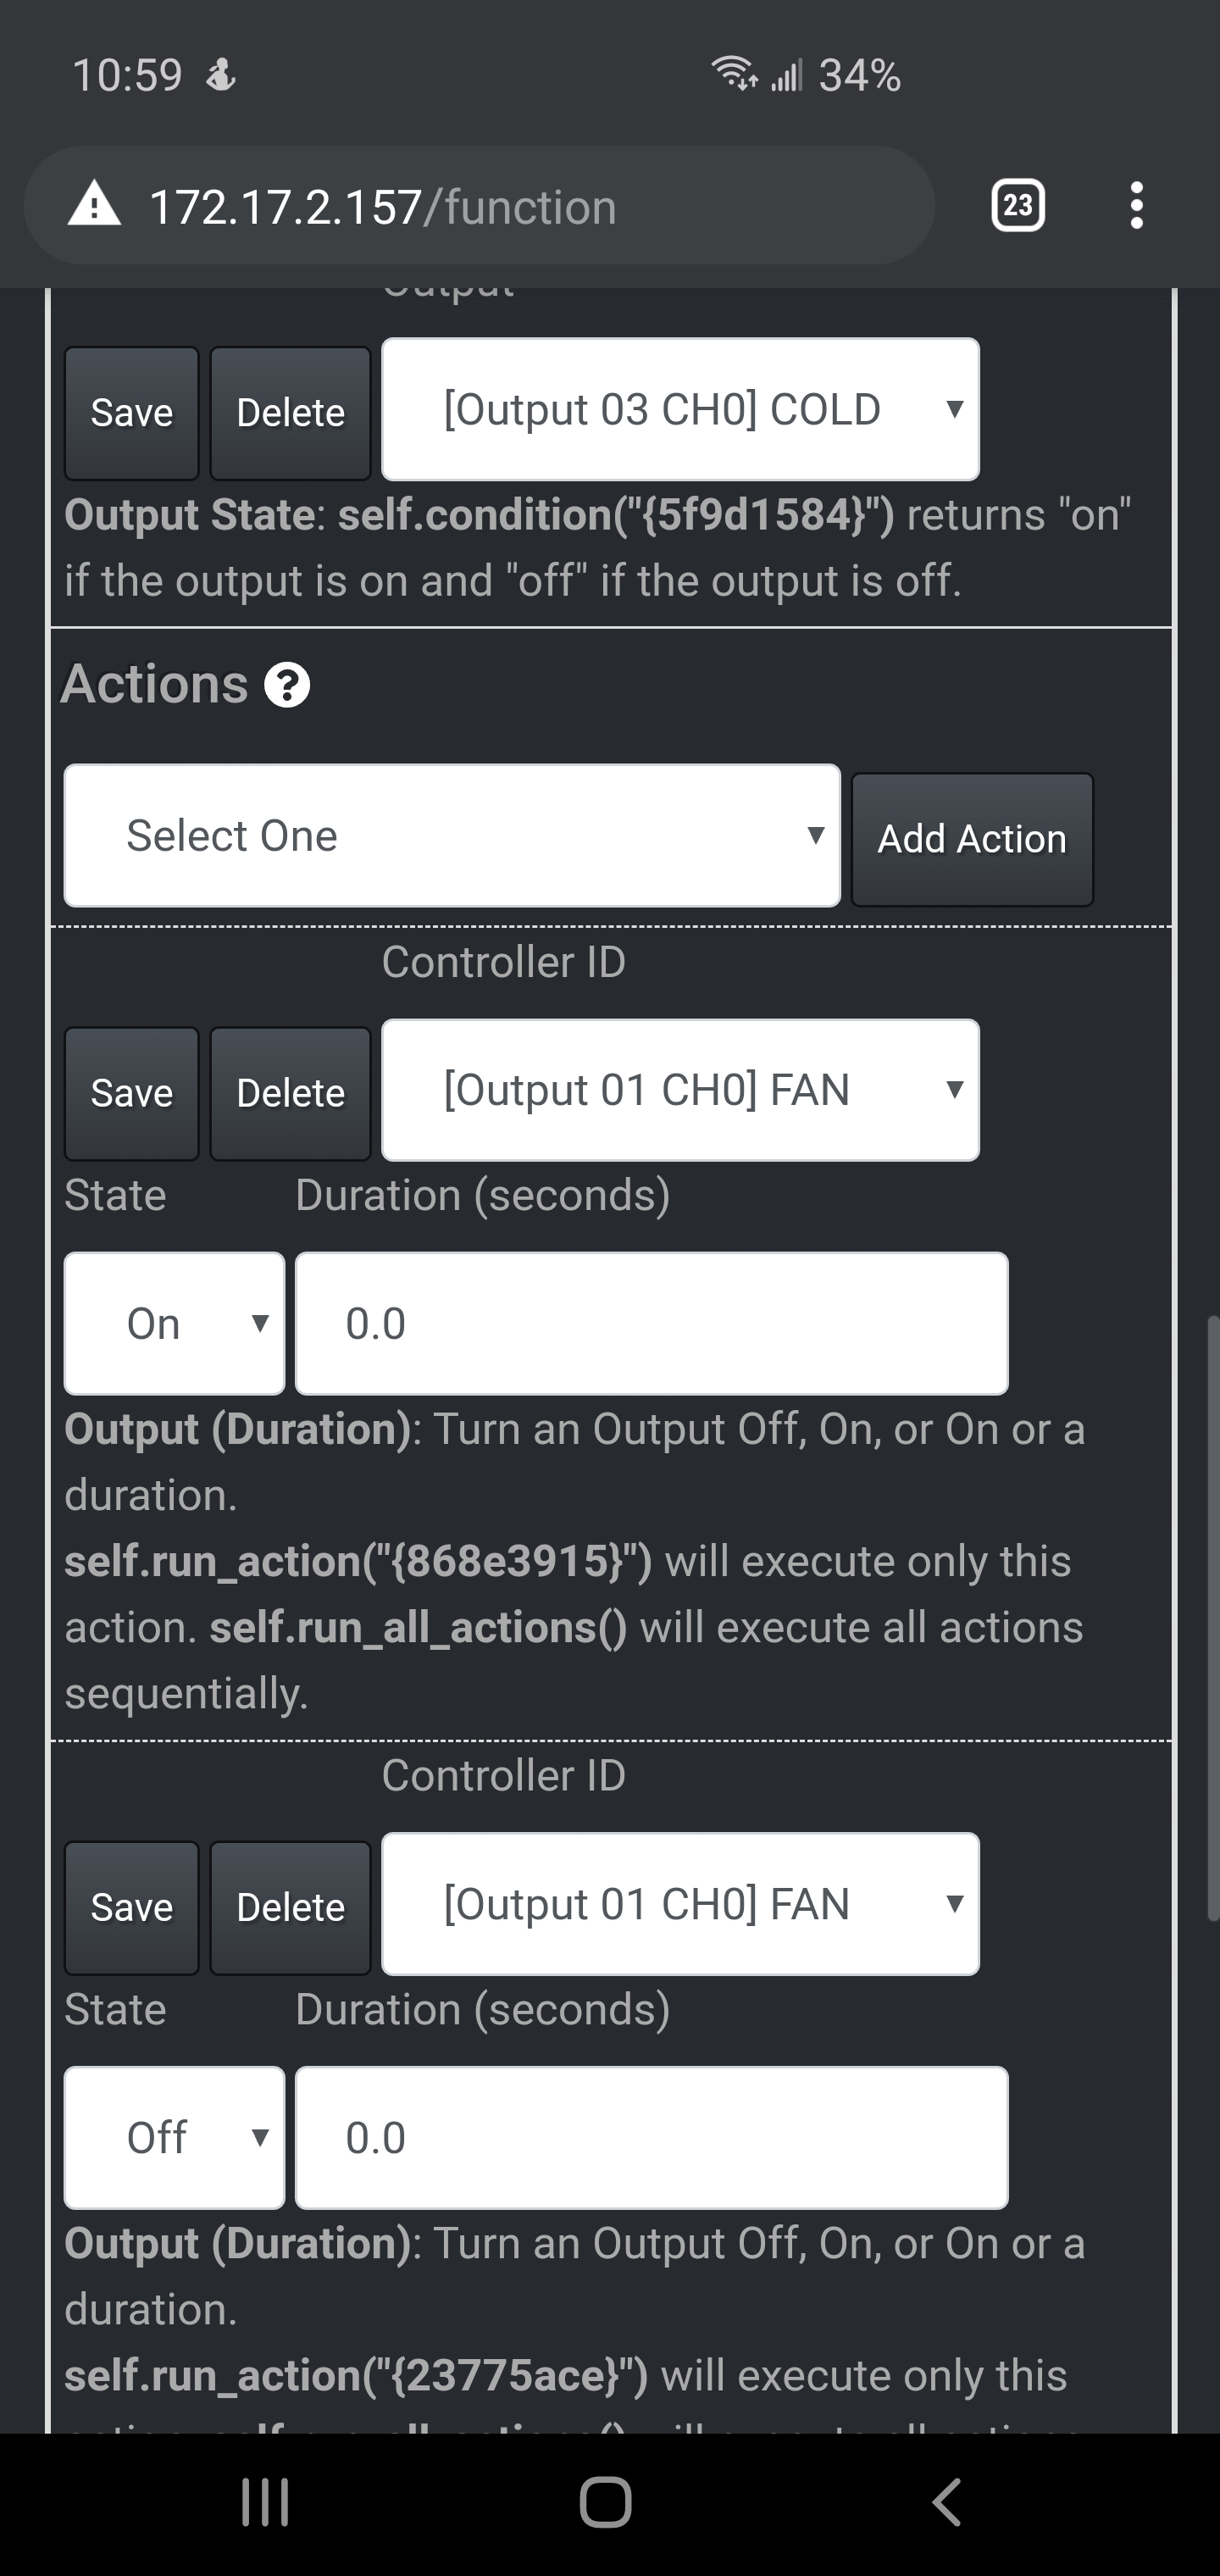Image resolution: width=1220 pixels, height=2576 pixels.
Task: Open the browser overflow menu
Action: point(1136,205)
